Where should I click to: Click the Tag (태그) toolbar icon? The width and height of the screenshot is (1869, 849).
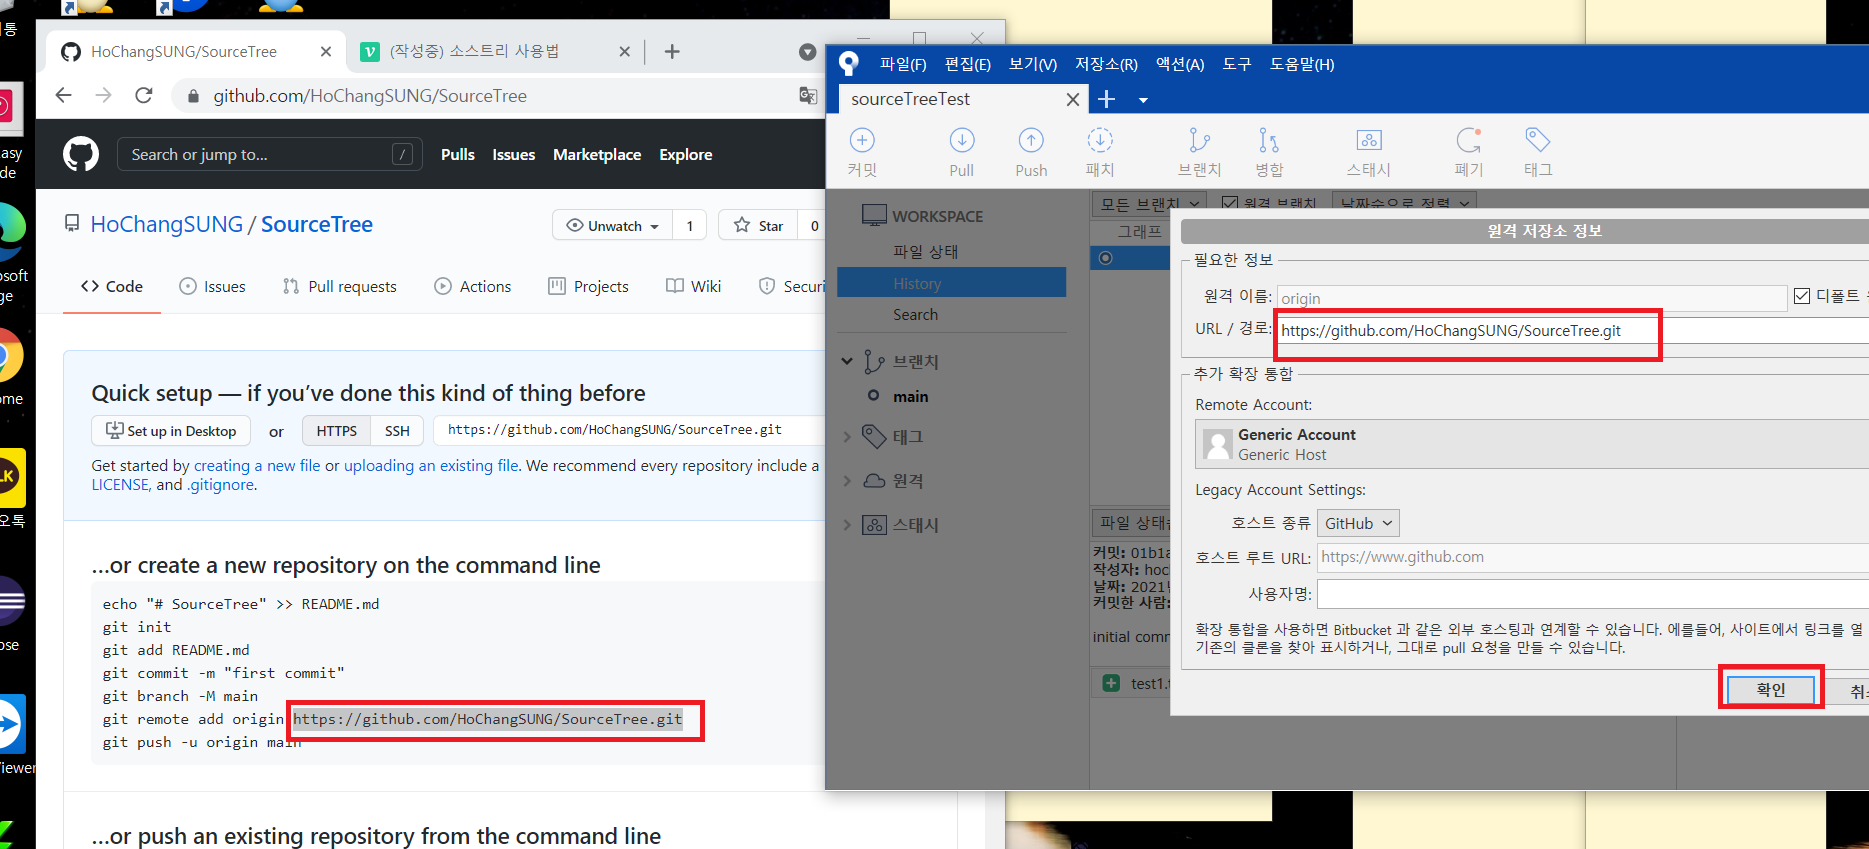(x=1538, y=140)
